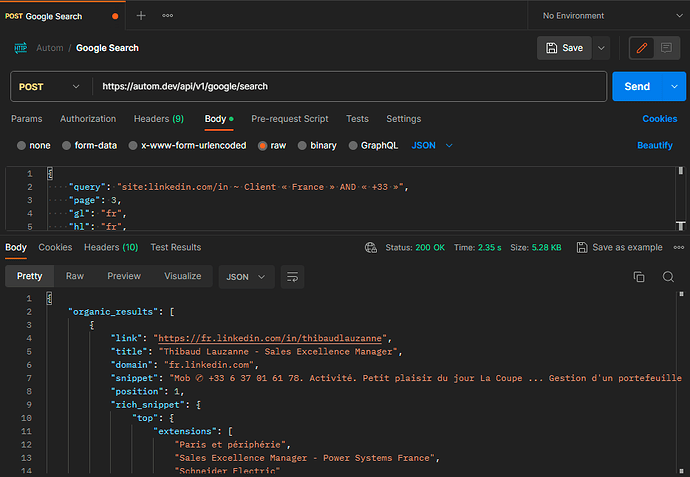The height and width of the screenshot is (477, 690).
Task: Click the "page": 3 line
Action: (95, 200)
